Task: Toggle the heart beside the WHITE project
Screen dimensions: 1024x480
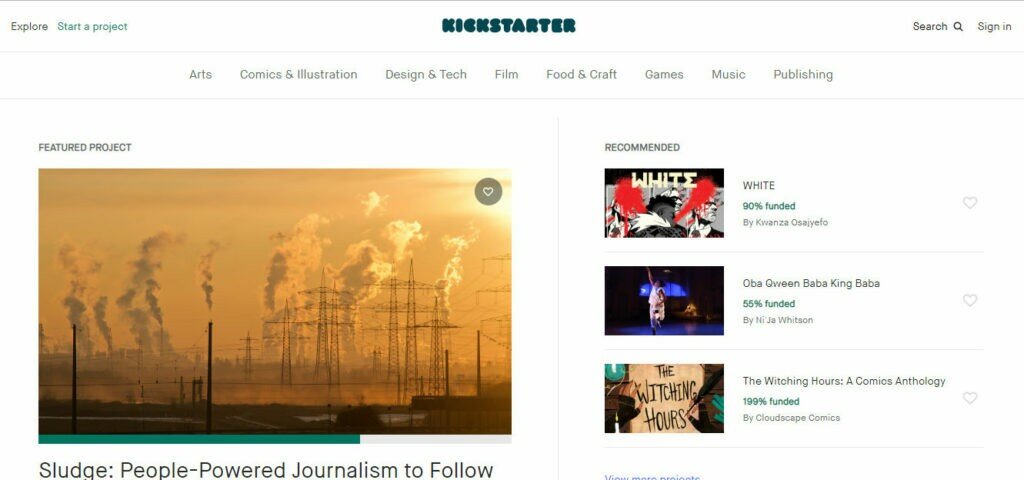Action: click(x=970, y=203)
